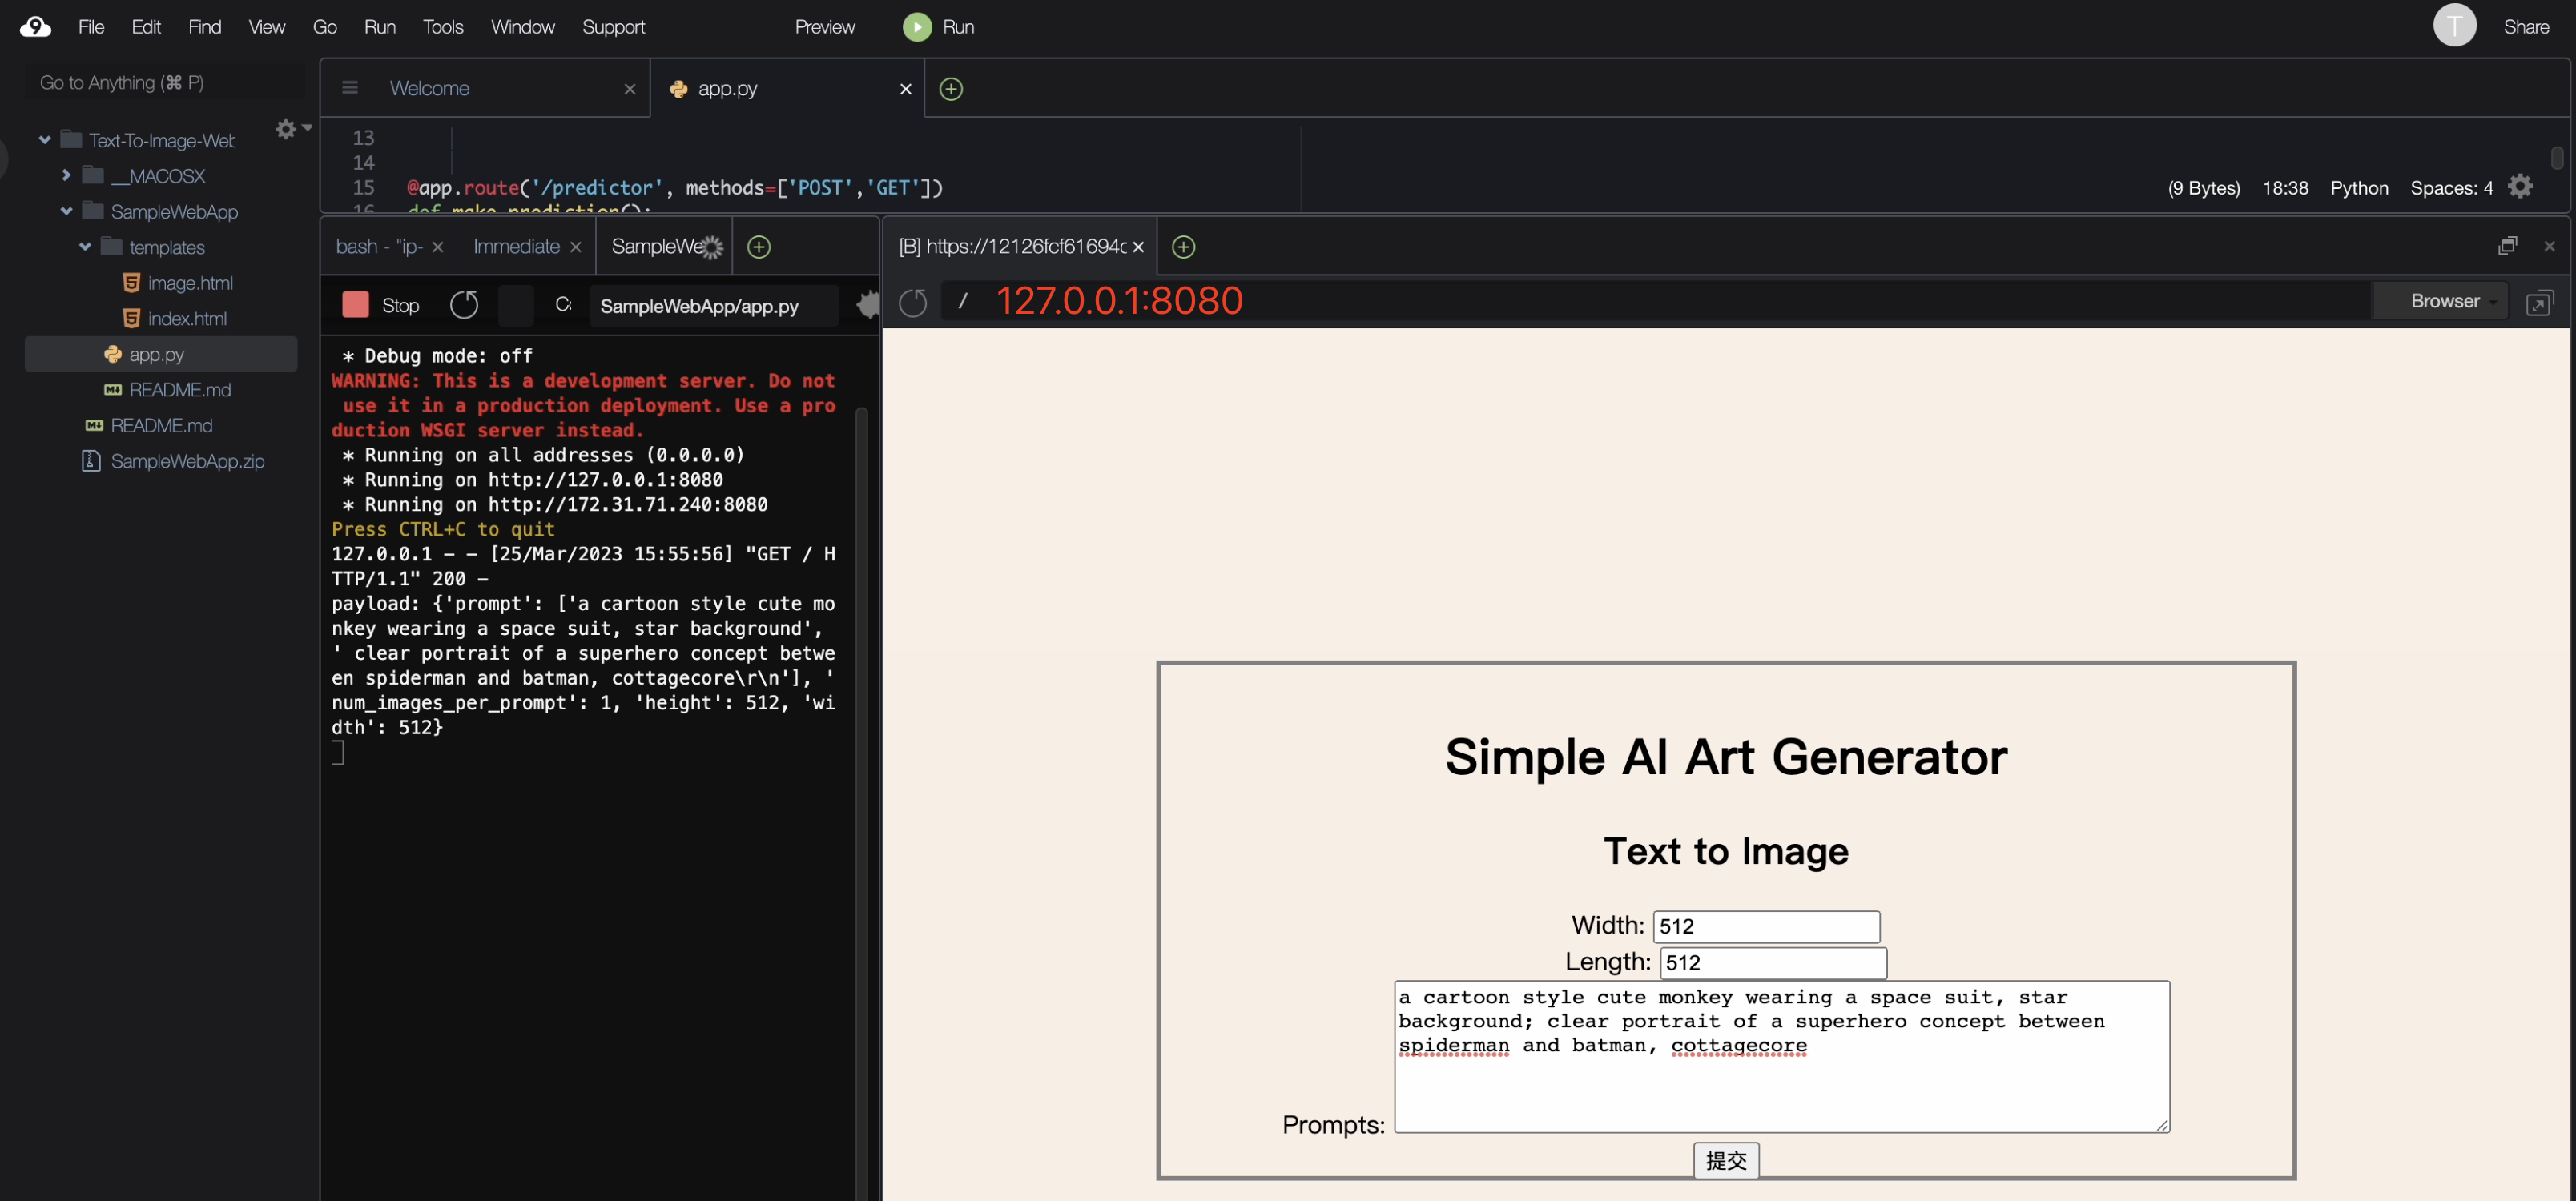The width and height of the screenshot is (2576, 1201).
Task: Click the restart icon in the run toolbar
Action: [464, 305]
